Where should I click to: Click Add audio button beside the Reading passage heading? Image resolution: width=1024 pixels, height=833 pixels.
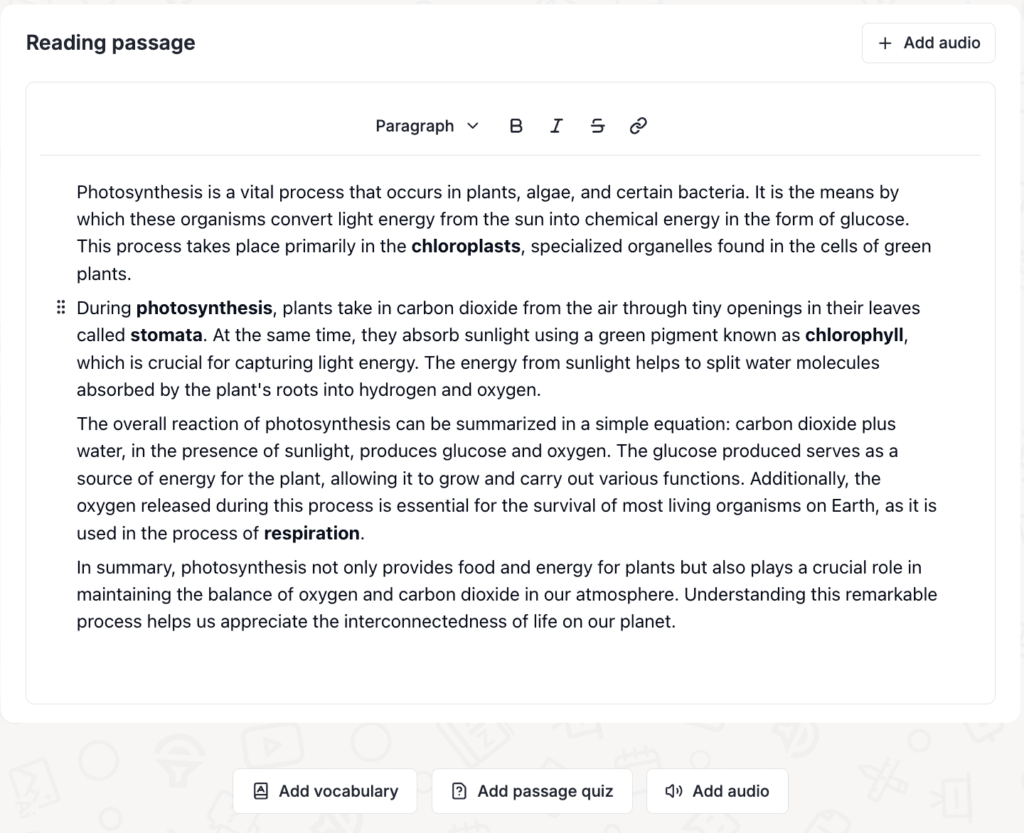pyautogui.click(x=928, y=43)
